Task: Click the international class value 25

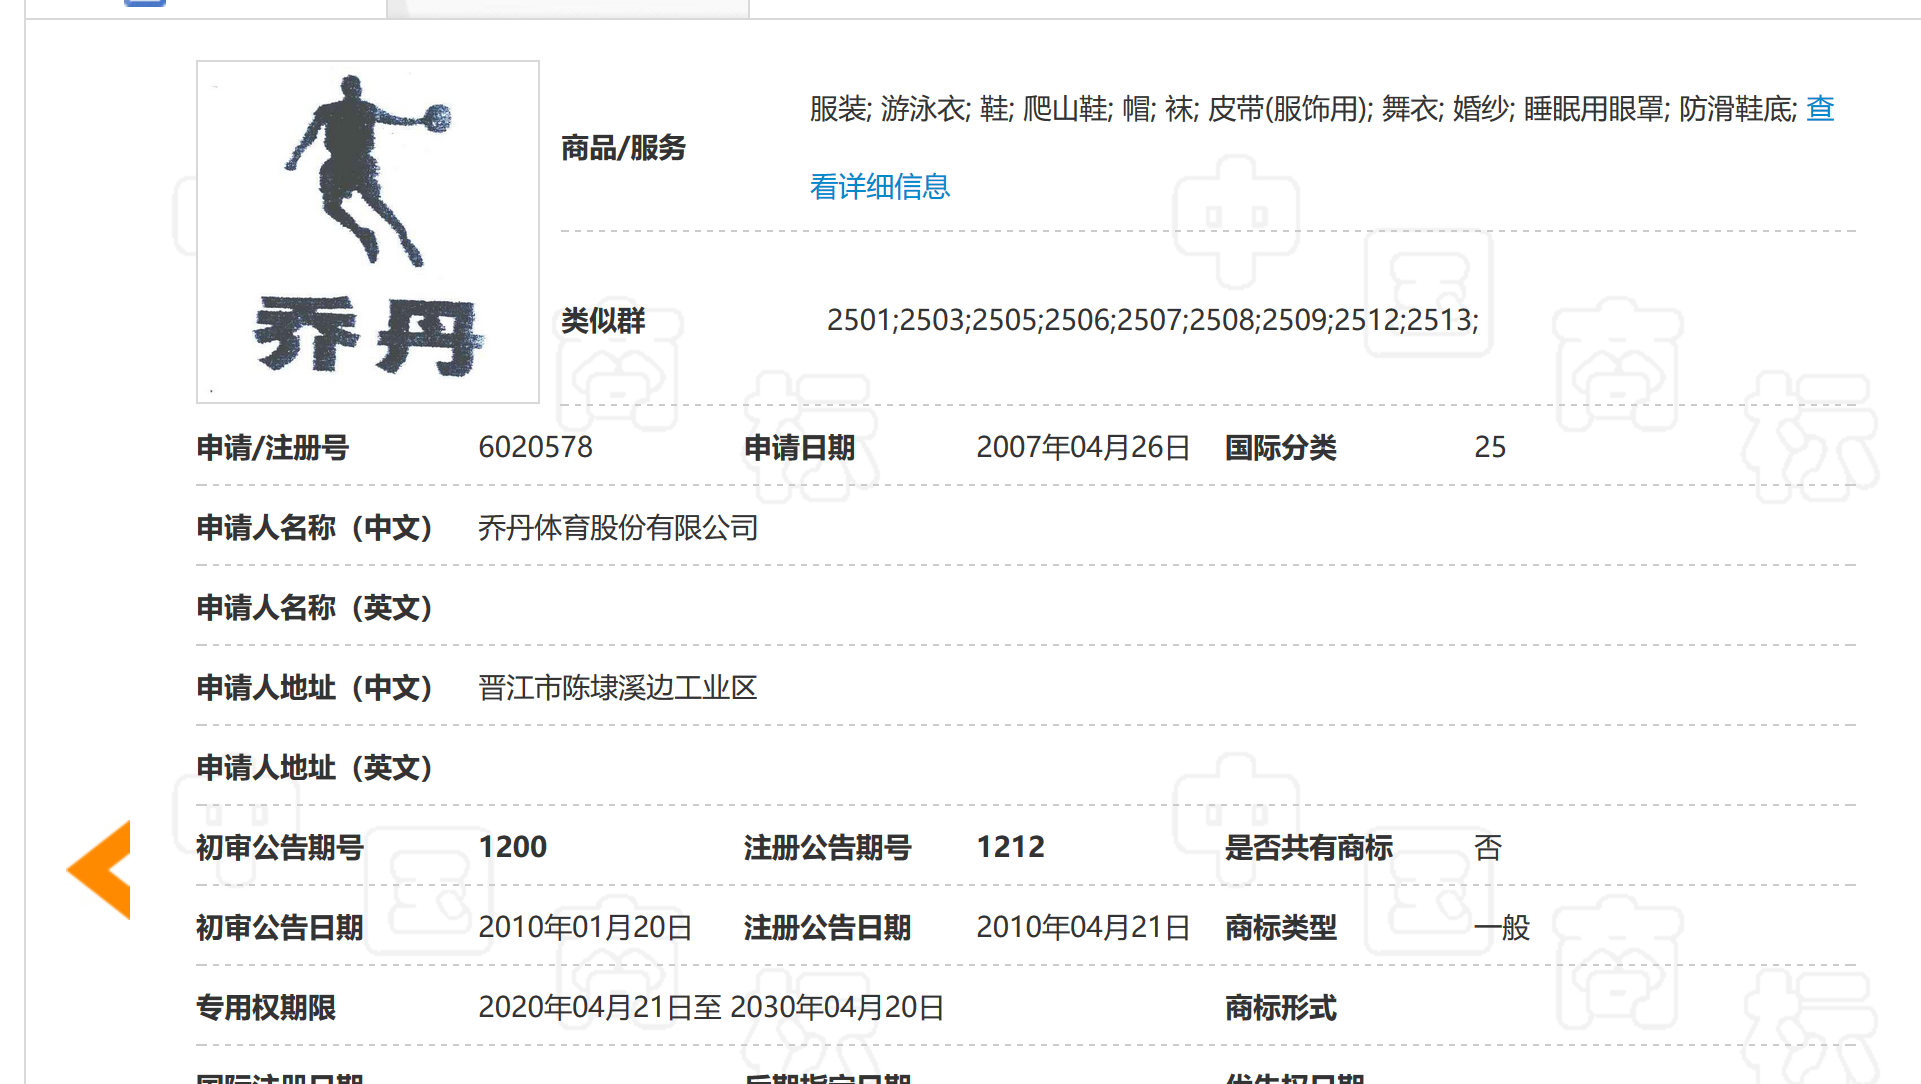Action: click(1490, 447)
